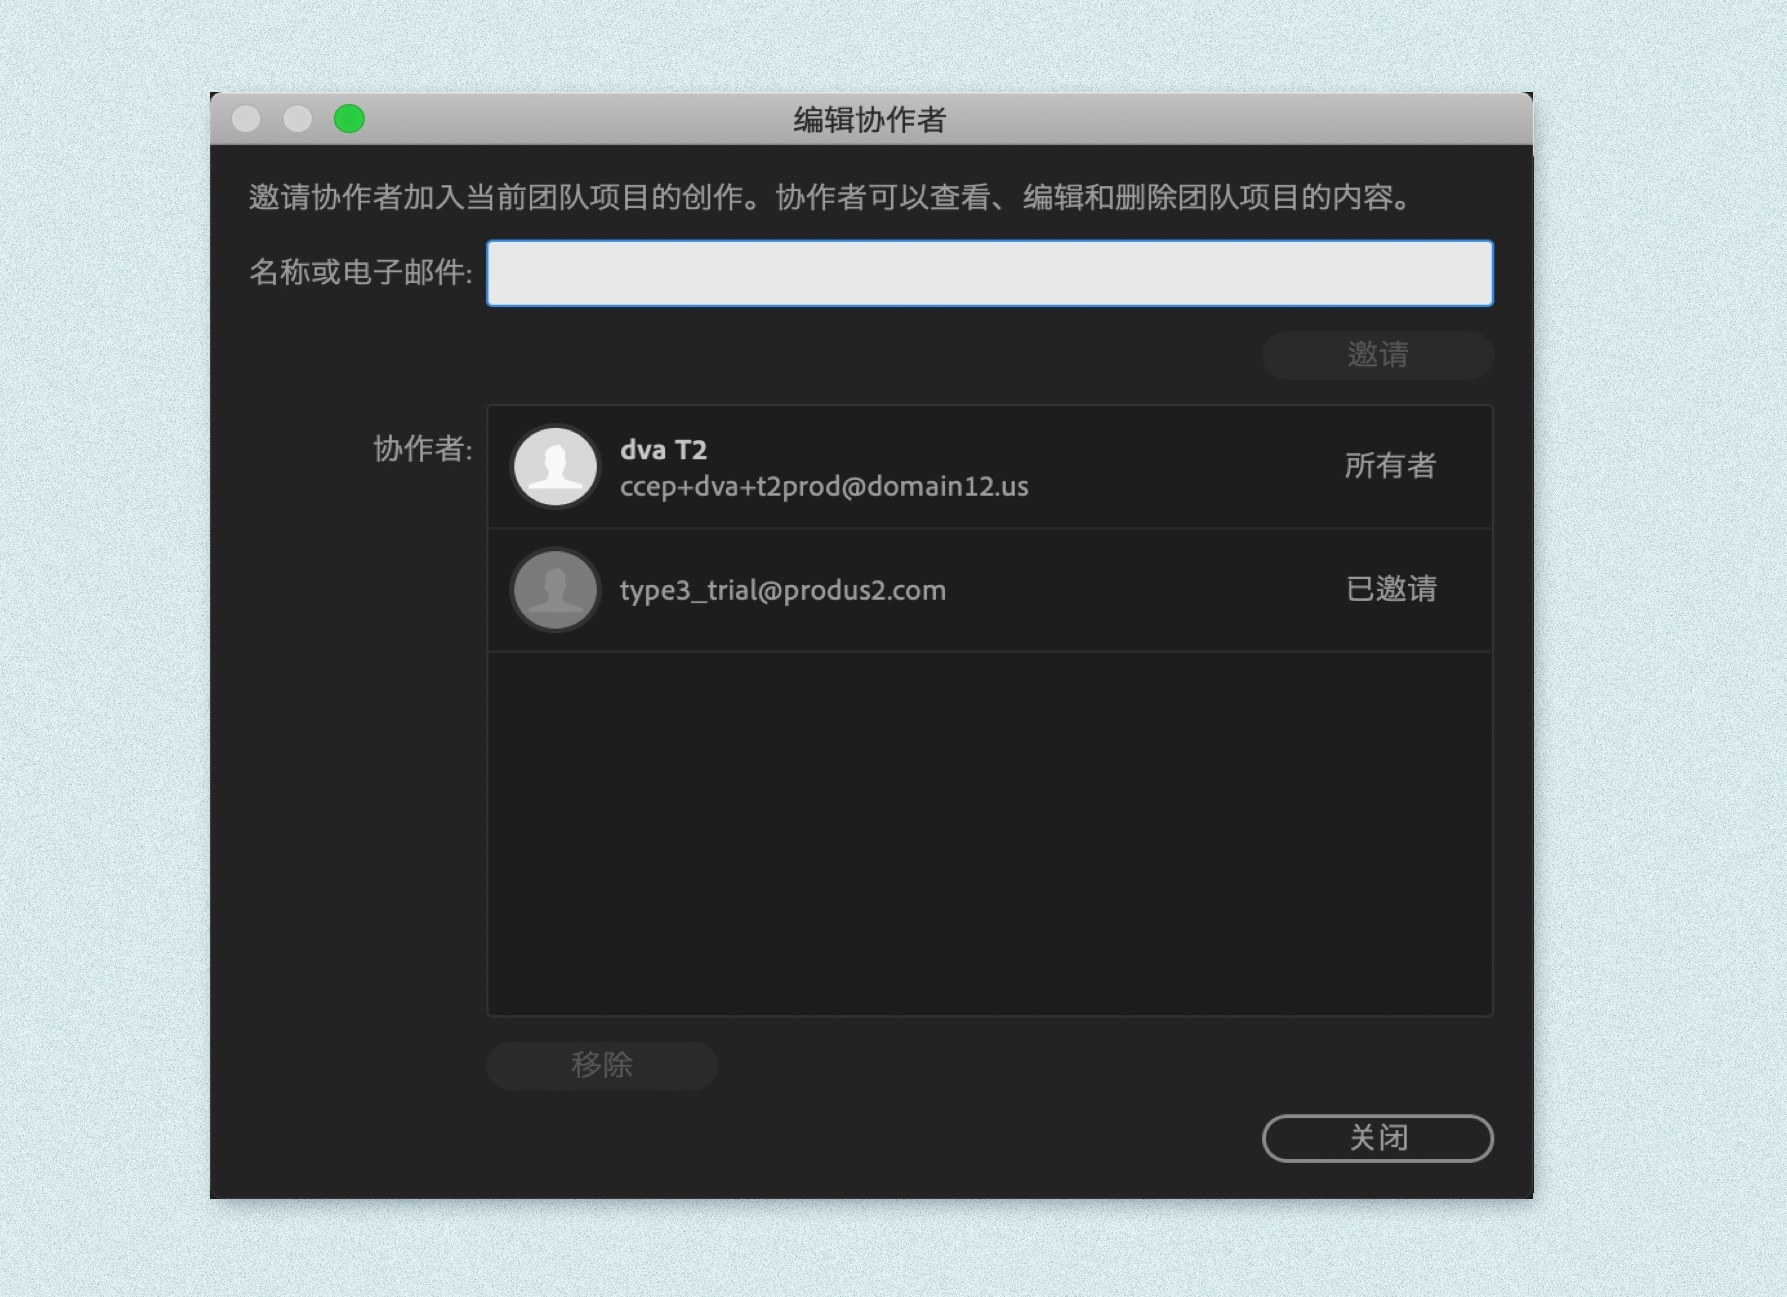Click the 移除 remove button
1787x1297 pixels.
tap(601, 1064)
